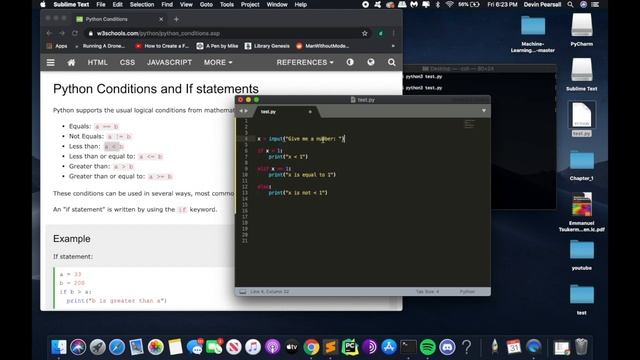The width and height of the screenshot is (640, 360).
Task: Open Finder from the dock
Action: click(59, 347)
